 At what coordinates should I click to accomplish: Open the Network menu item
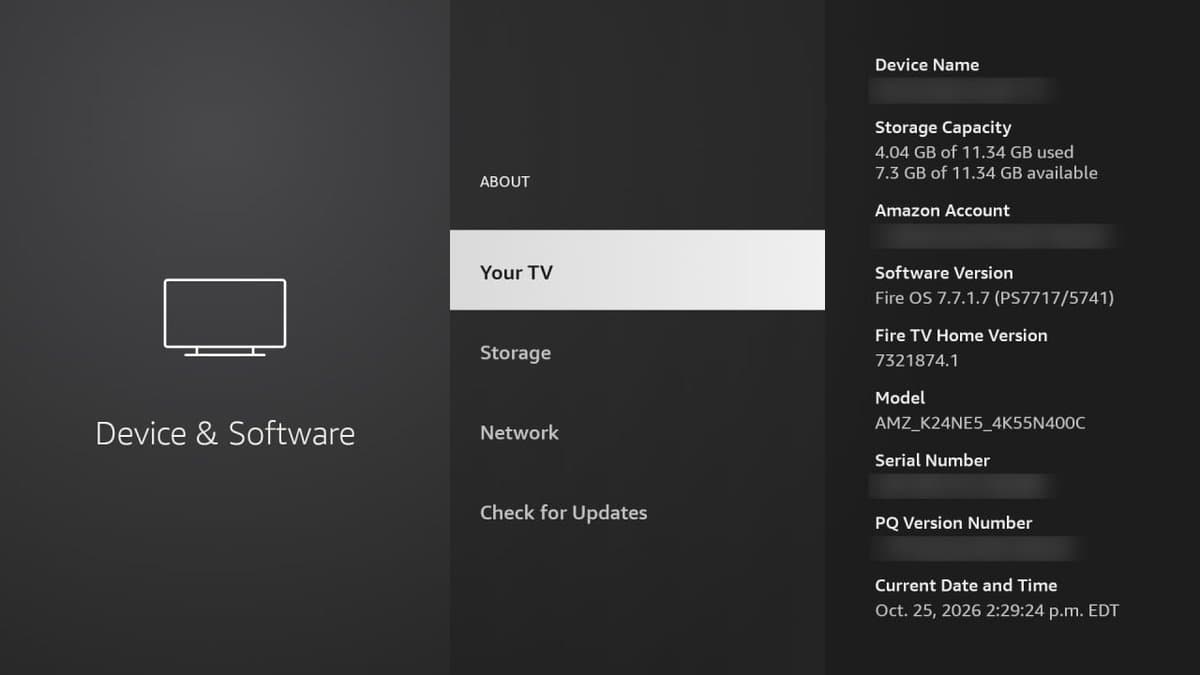pyautogui.click(x=637, y=433)
